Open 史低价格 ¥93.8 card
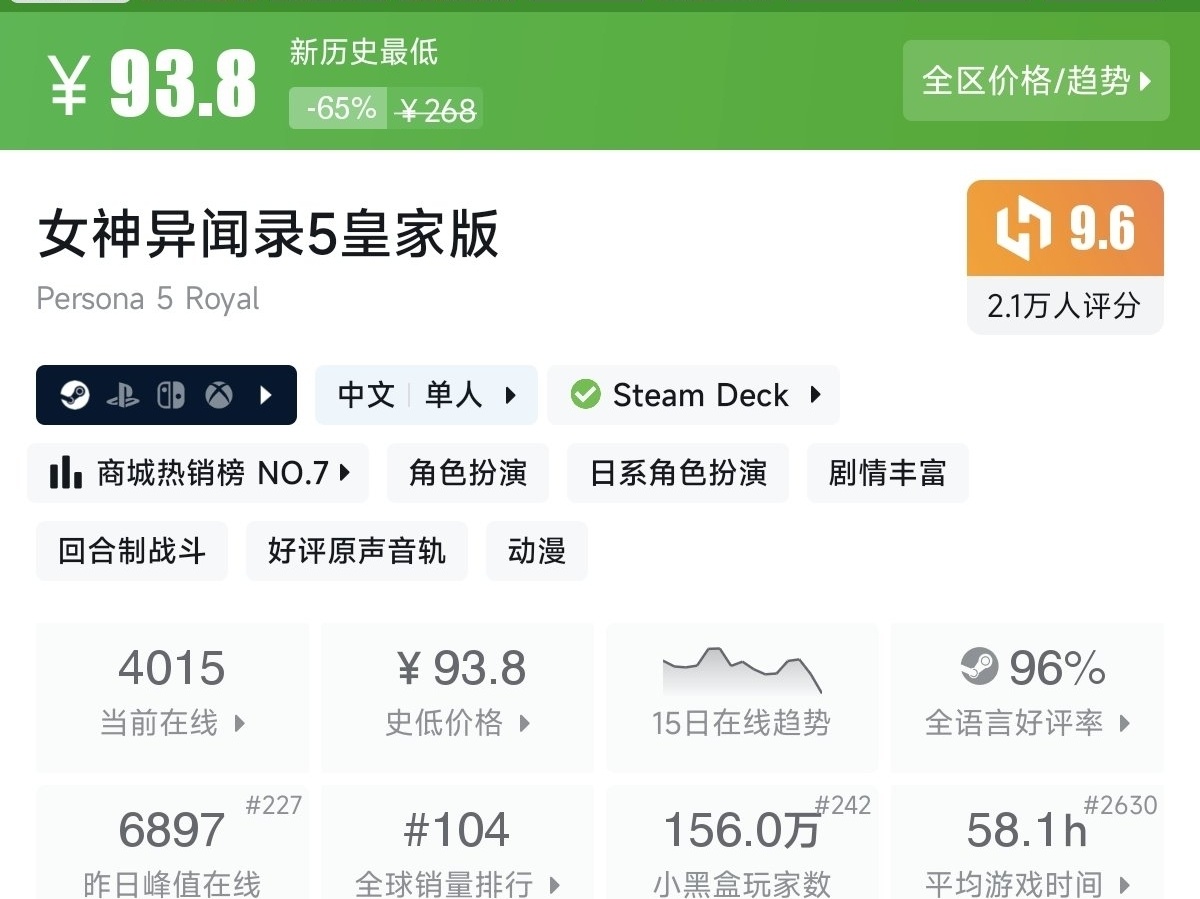The image size is (1200, 899). tap(457, 697)
